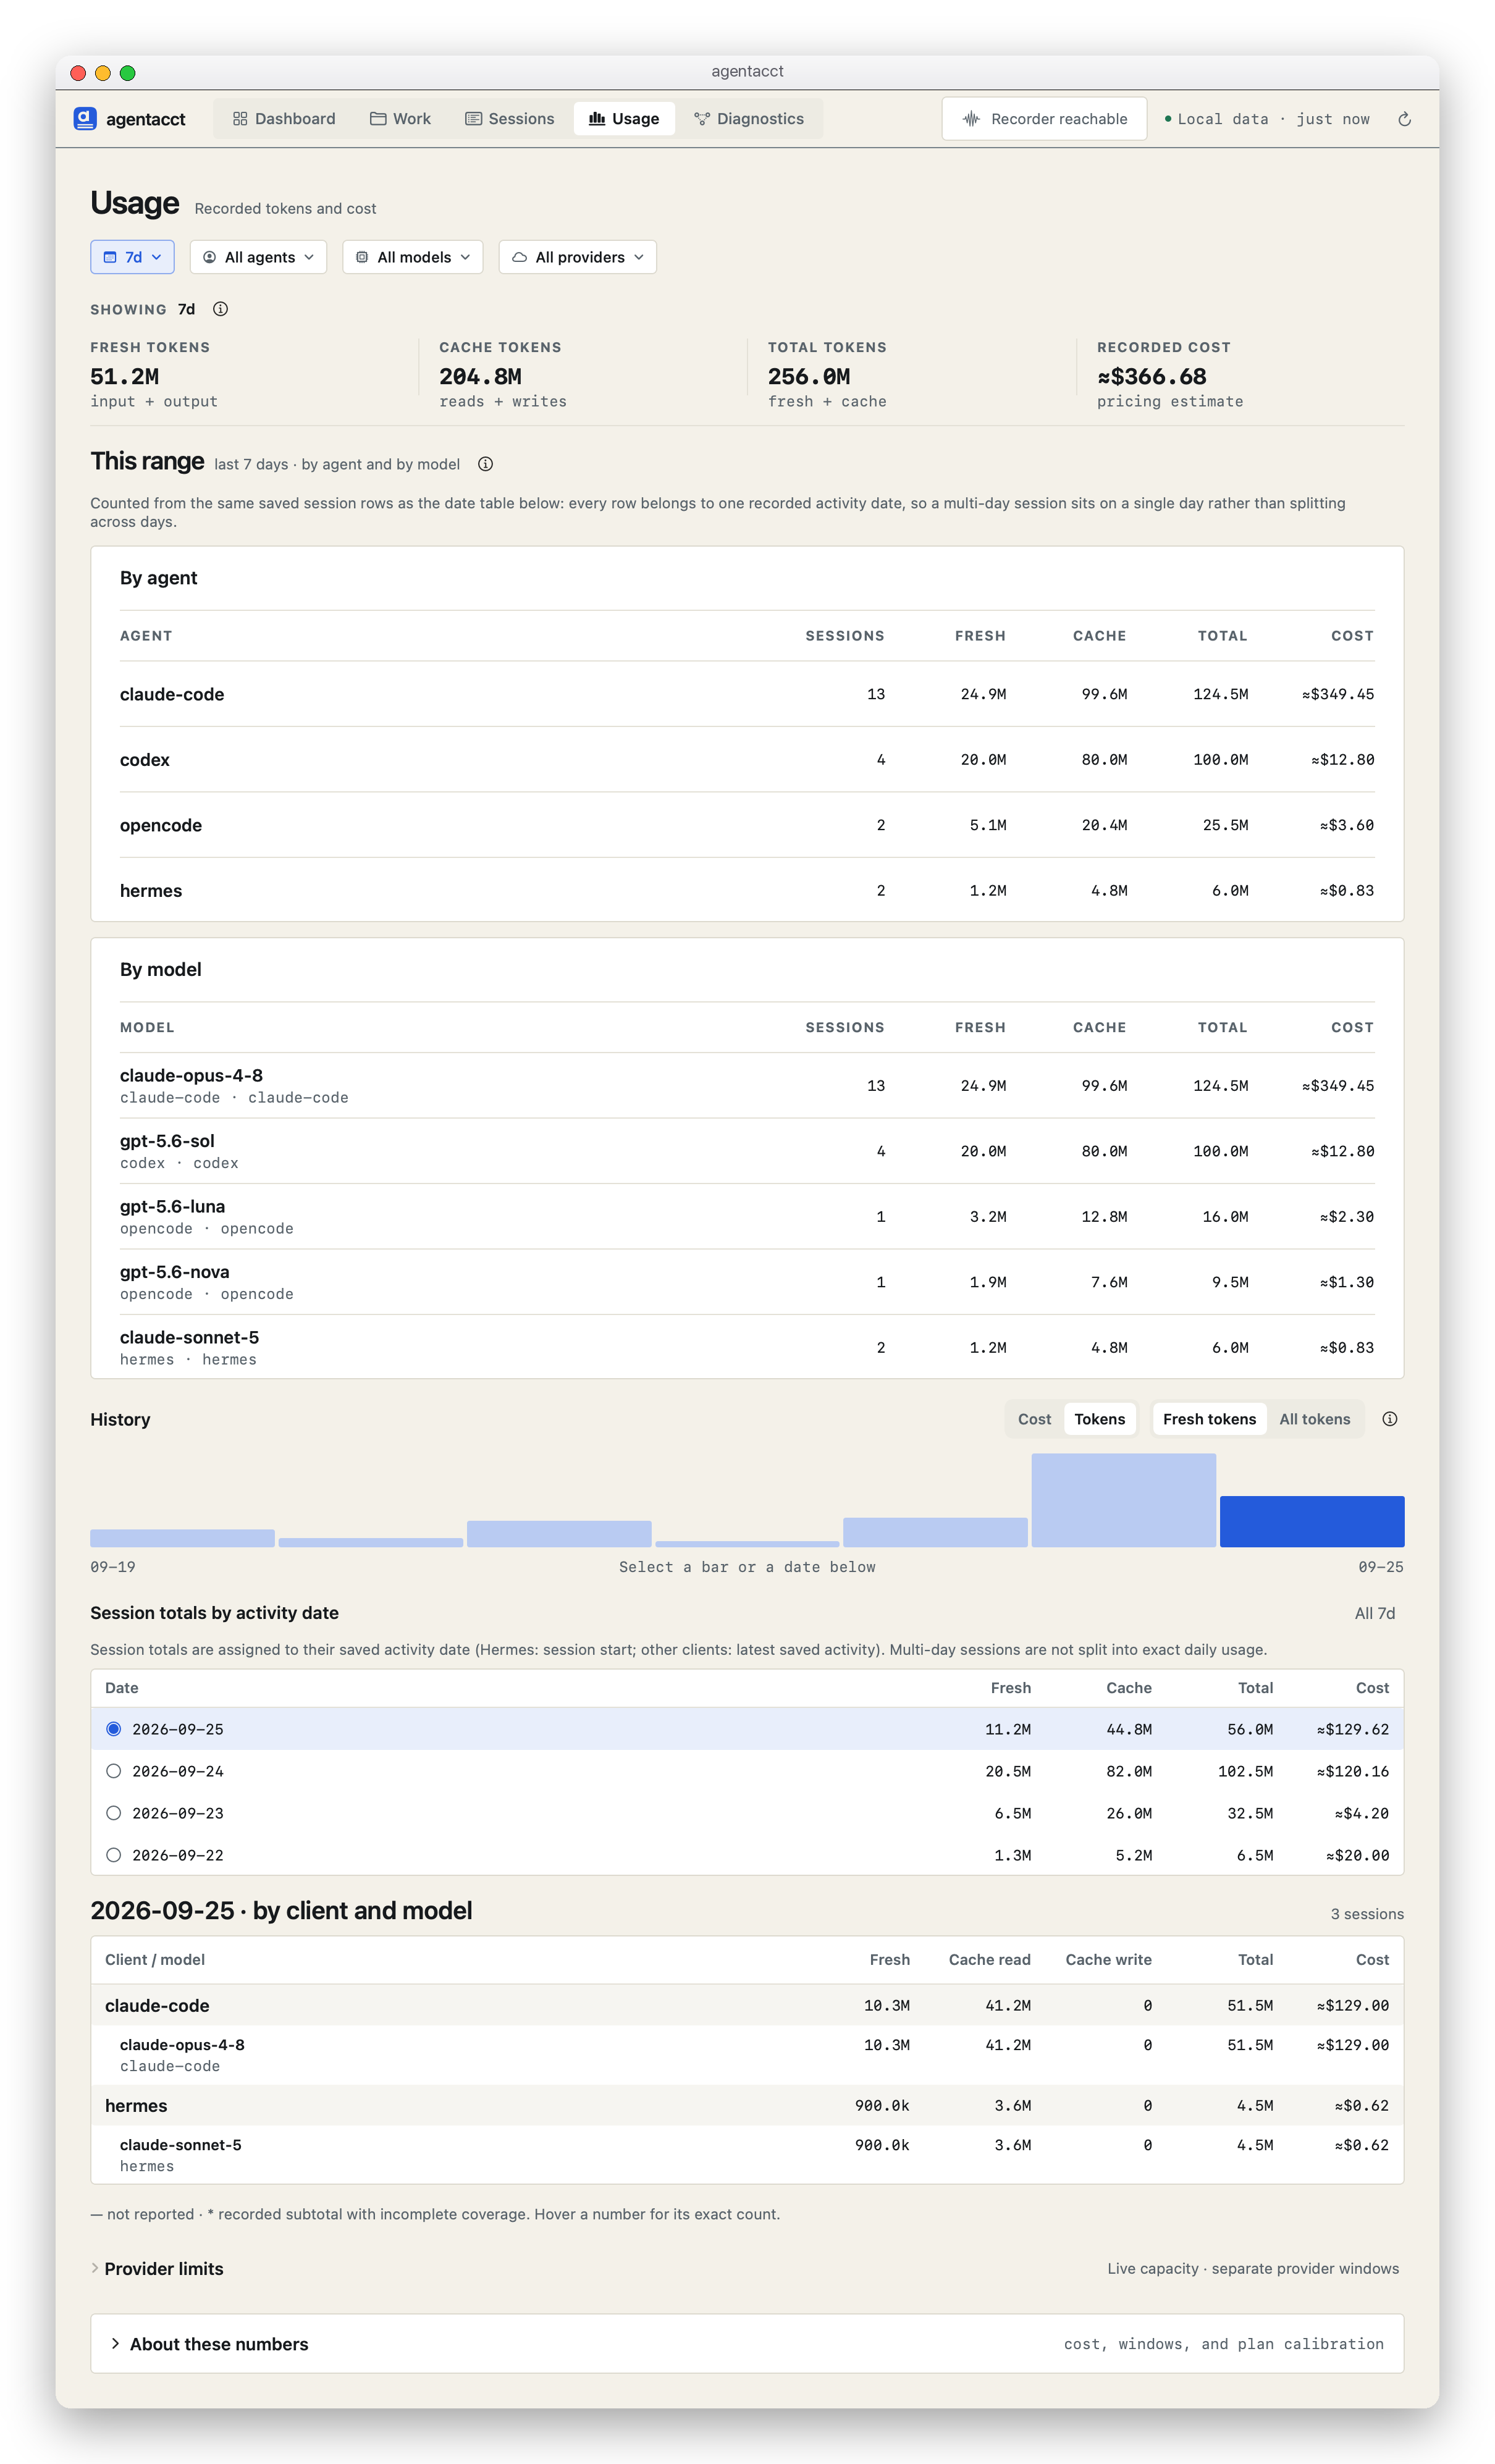Select the 2026-09-24 radio button
The width and height of the screenshot is (1495, 2464).
point(114,1771)
